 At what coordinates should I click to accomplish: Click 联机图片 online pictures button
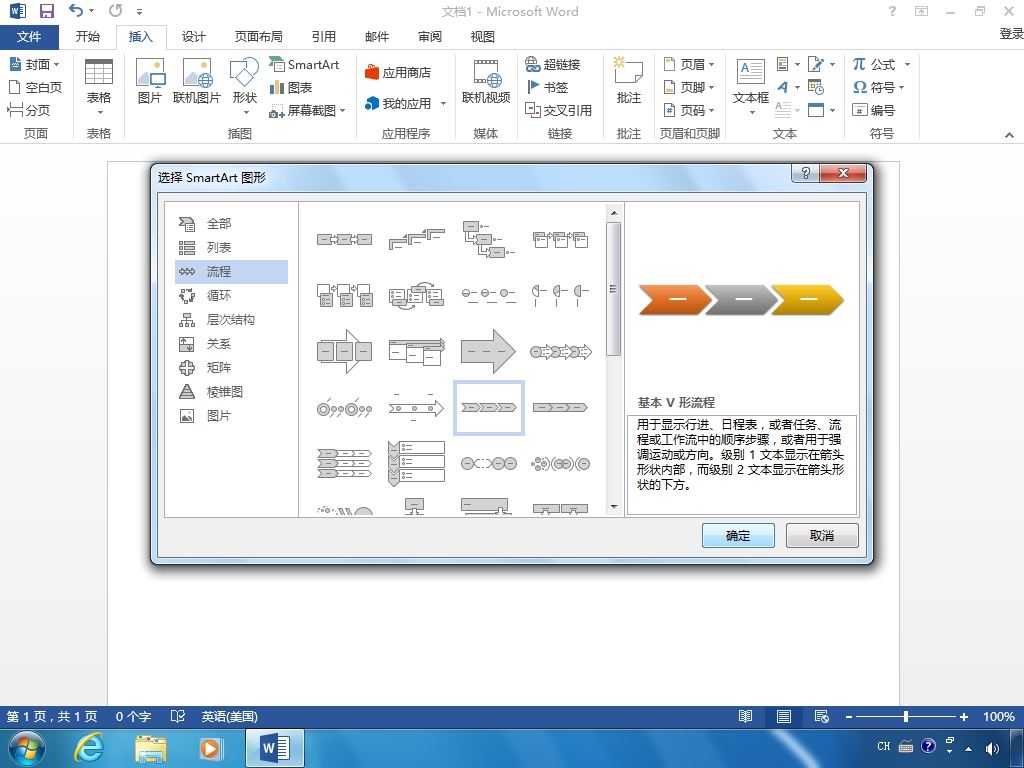click(x=197, y=81)
